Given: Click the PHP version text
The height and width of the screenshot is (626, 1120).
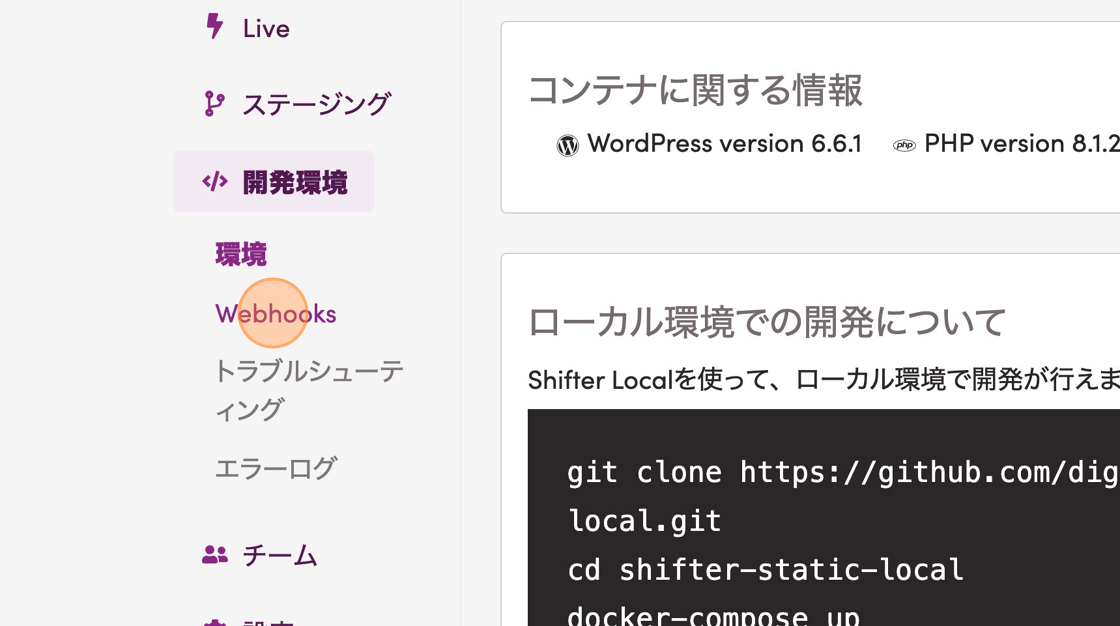Looking at the screenshot, I should pyautogui.click(x=1022, y=144).
